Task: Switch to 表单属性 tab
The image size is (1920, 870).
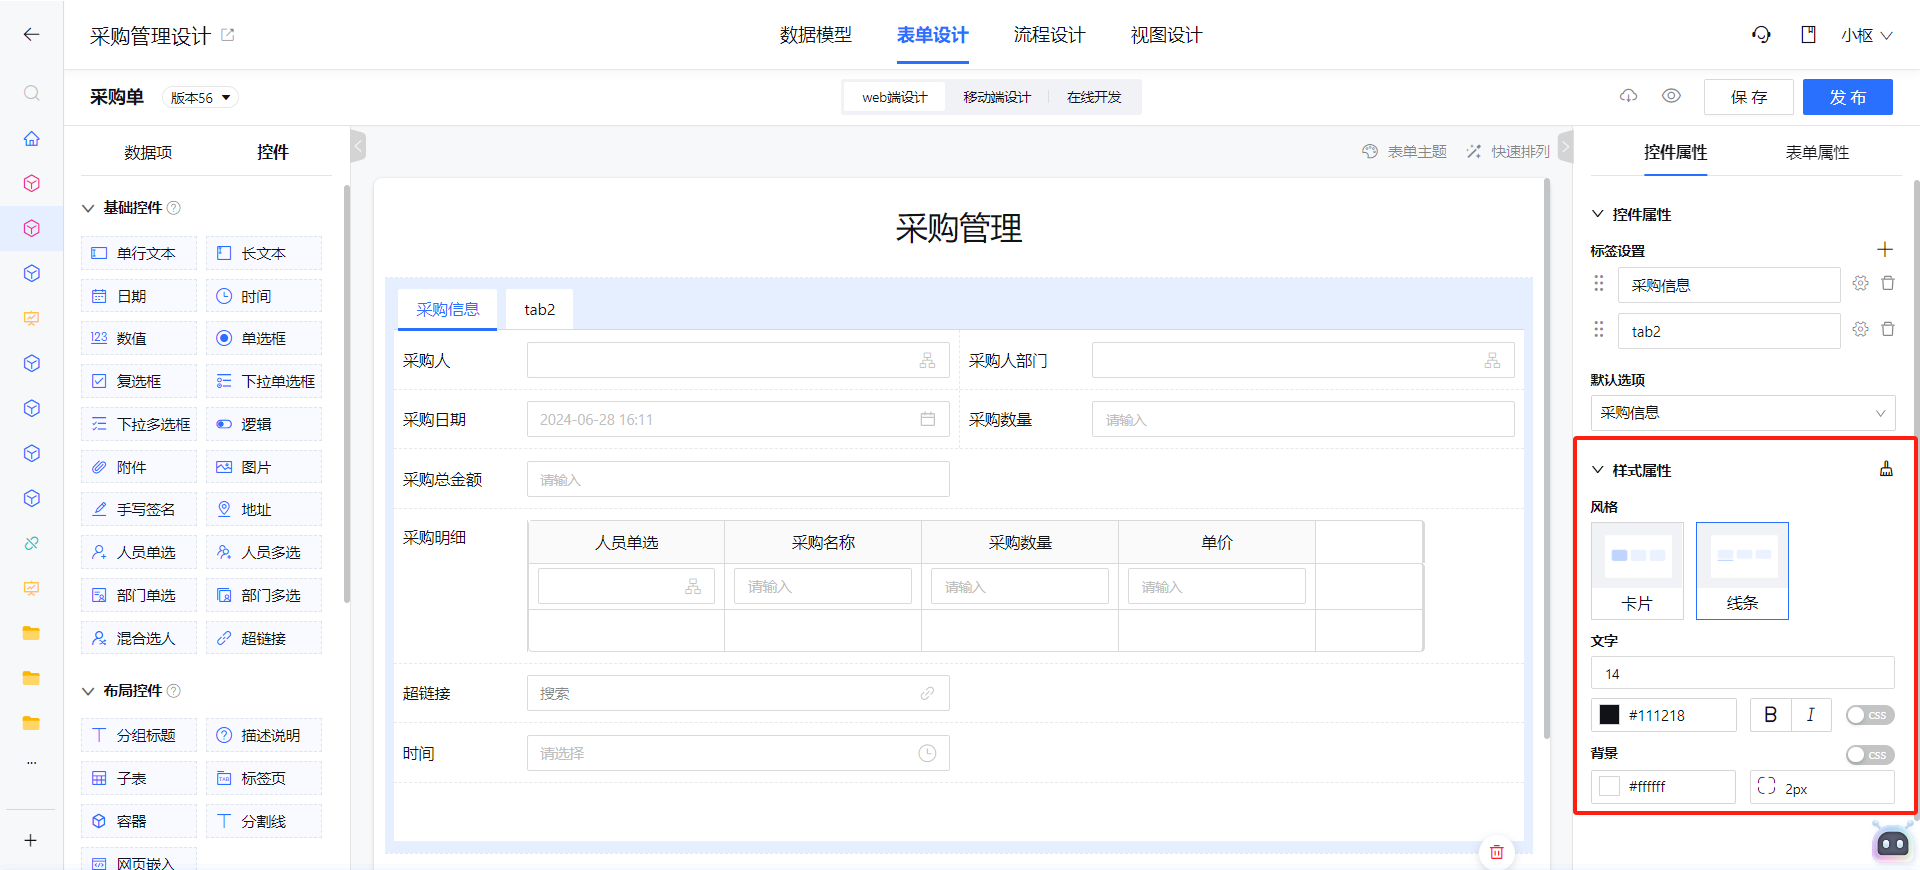Action: (1817, 152)
